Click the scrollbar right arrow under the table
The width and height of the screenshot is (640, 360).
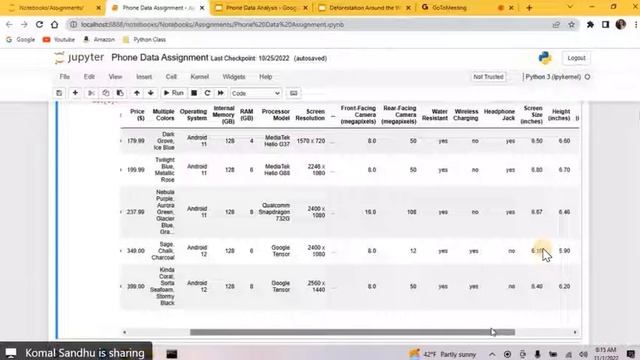coord(575,332)
